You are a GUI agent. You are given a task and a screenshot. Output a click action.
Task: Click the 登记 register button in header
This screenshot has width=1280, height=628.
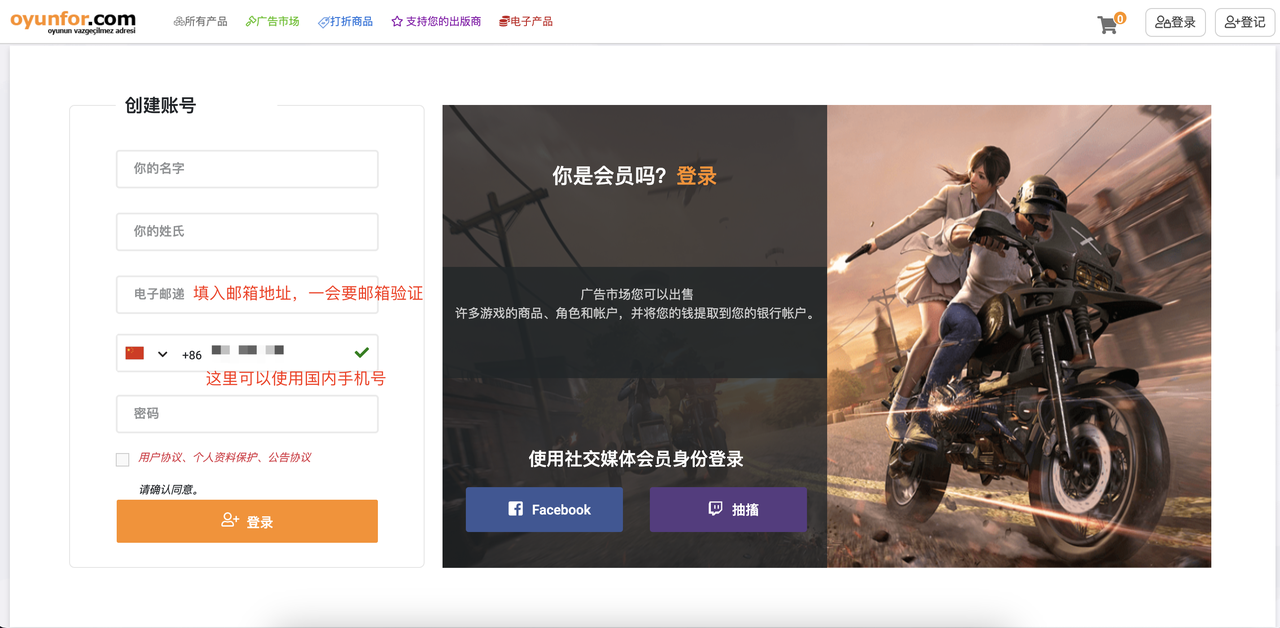[x=1244, y=22]
